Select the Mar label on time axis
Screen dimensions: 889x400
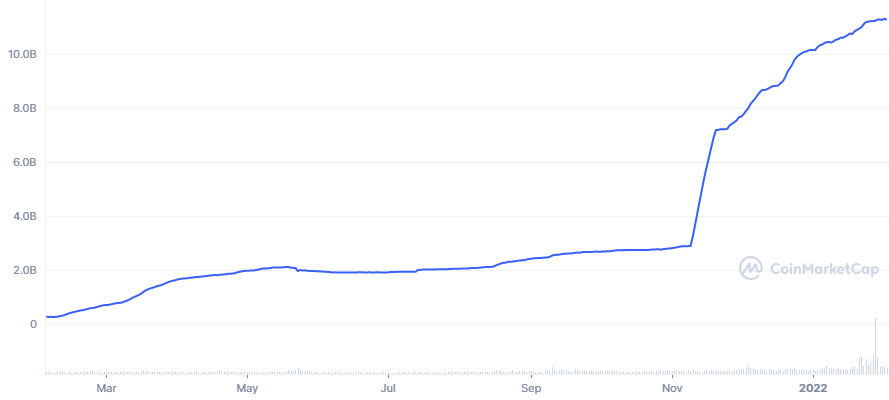[x=106, y=389]
